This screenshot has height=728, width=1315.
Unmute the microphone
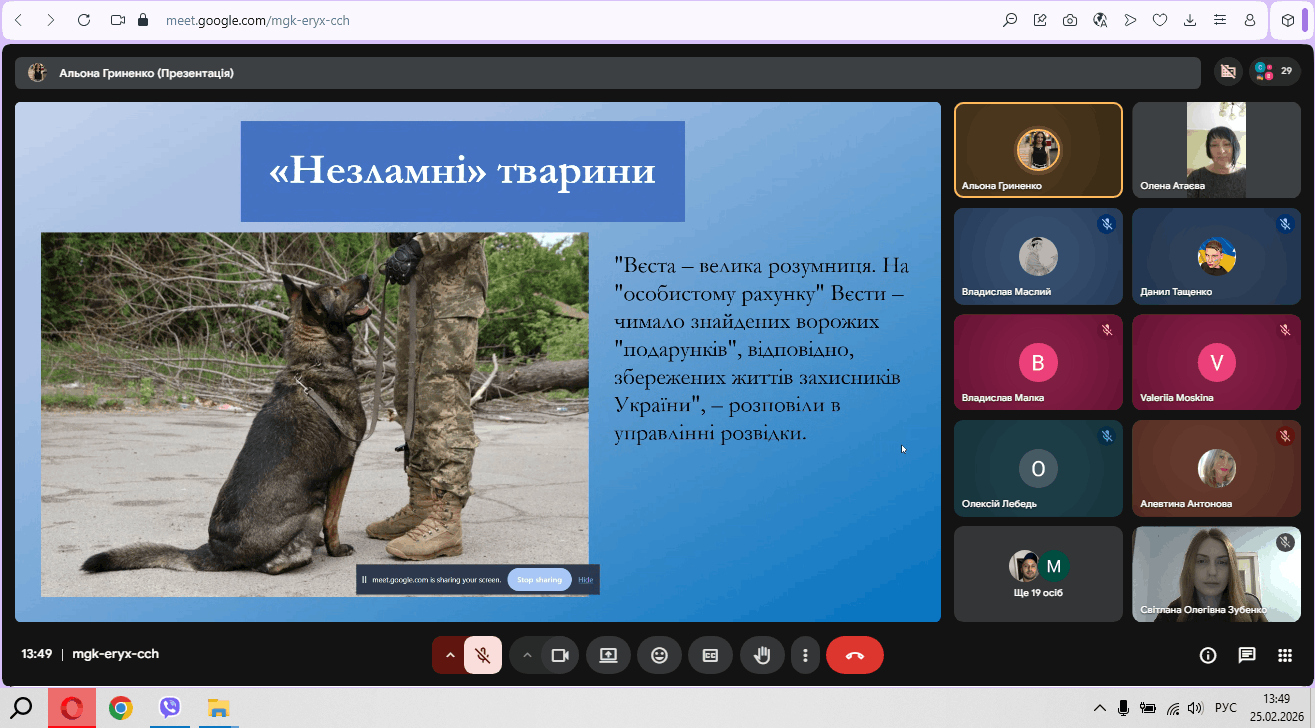(483, 655)
